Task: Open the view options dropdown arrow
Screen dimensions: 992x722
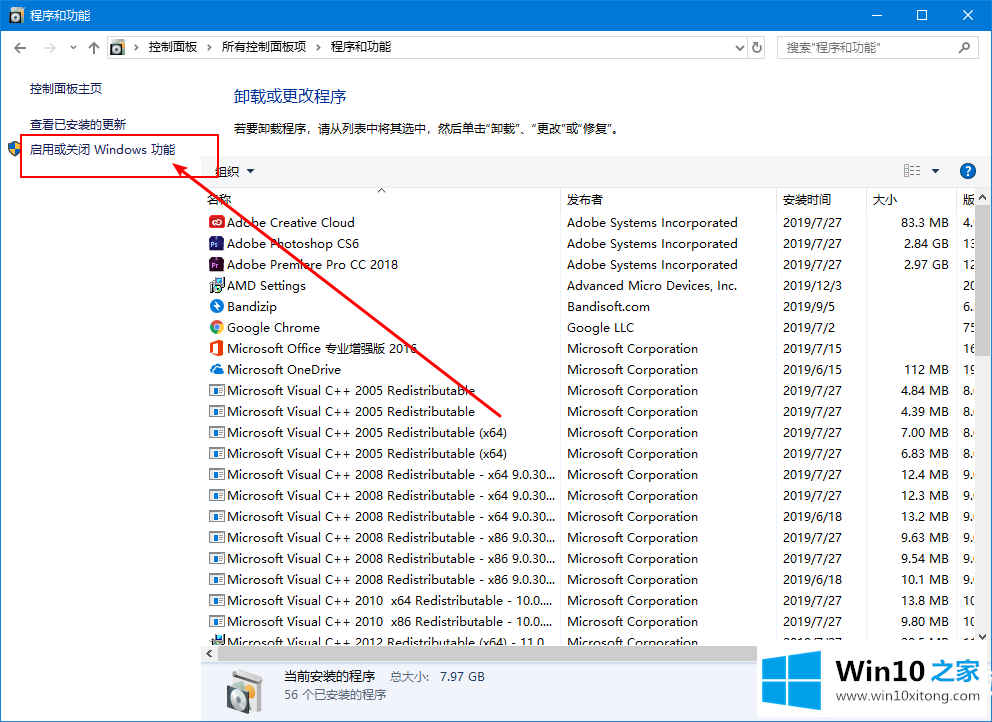Action: 935,171
